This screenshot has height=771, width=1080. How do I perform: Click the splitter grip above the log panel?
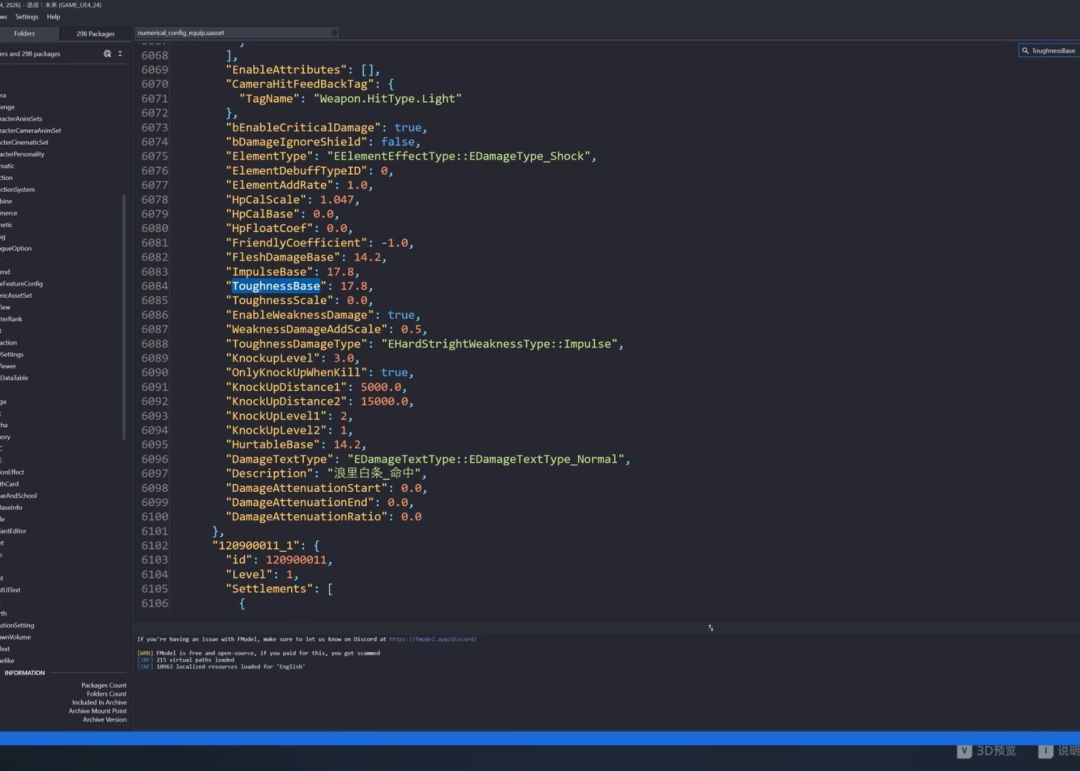click(711, 627)
